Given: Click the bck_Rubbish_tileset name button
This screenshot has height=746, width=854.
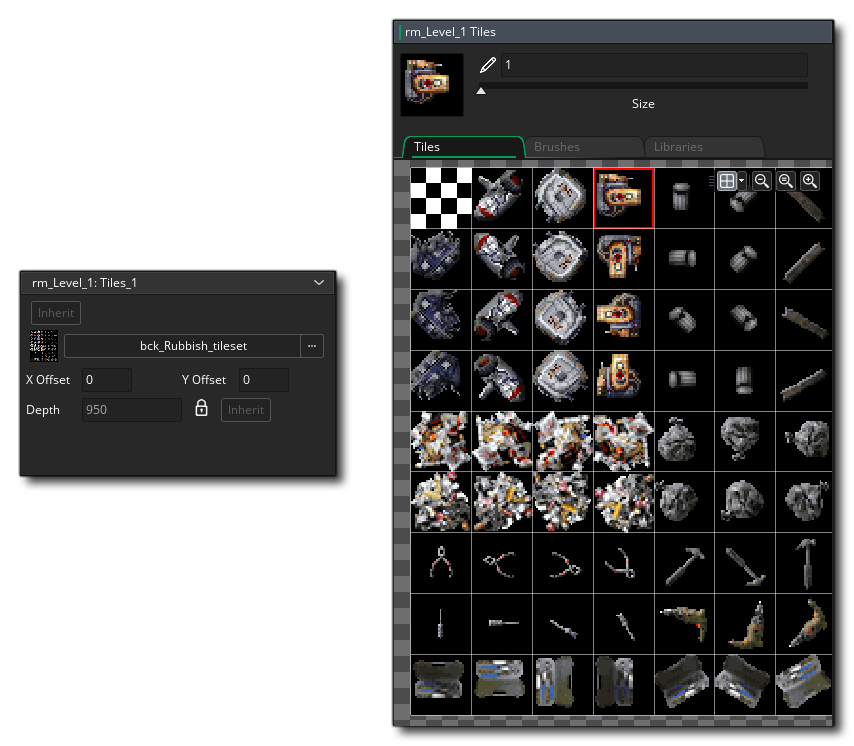Looking at the screenshot, I should [193, 345].
